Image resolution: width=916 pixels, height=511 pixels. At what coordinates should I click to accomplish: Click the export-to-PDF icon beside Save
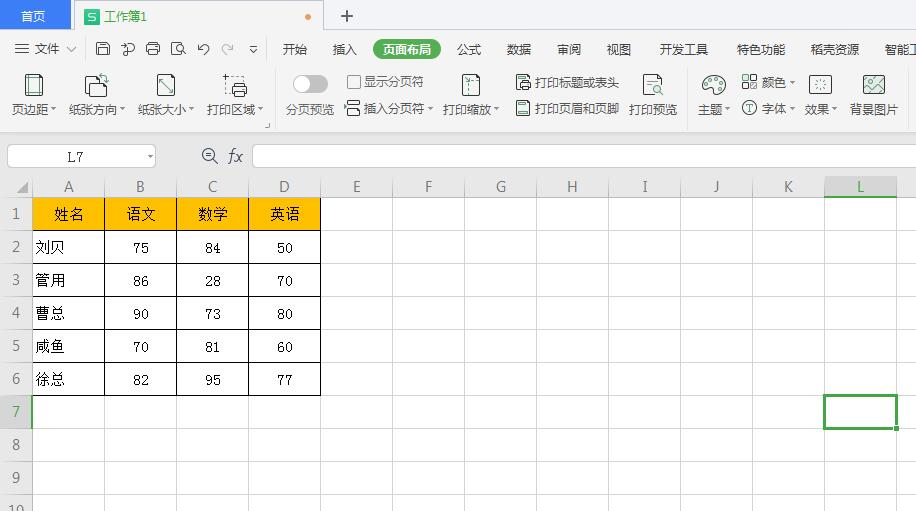coord(128,49)
